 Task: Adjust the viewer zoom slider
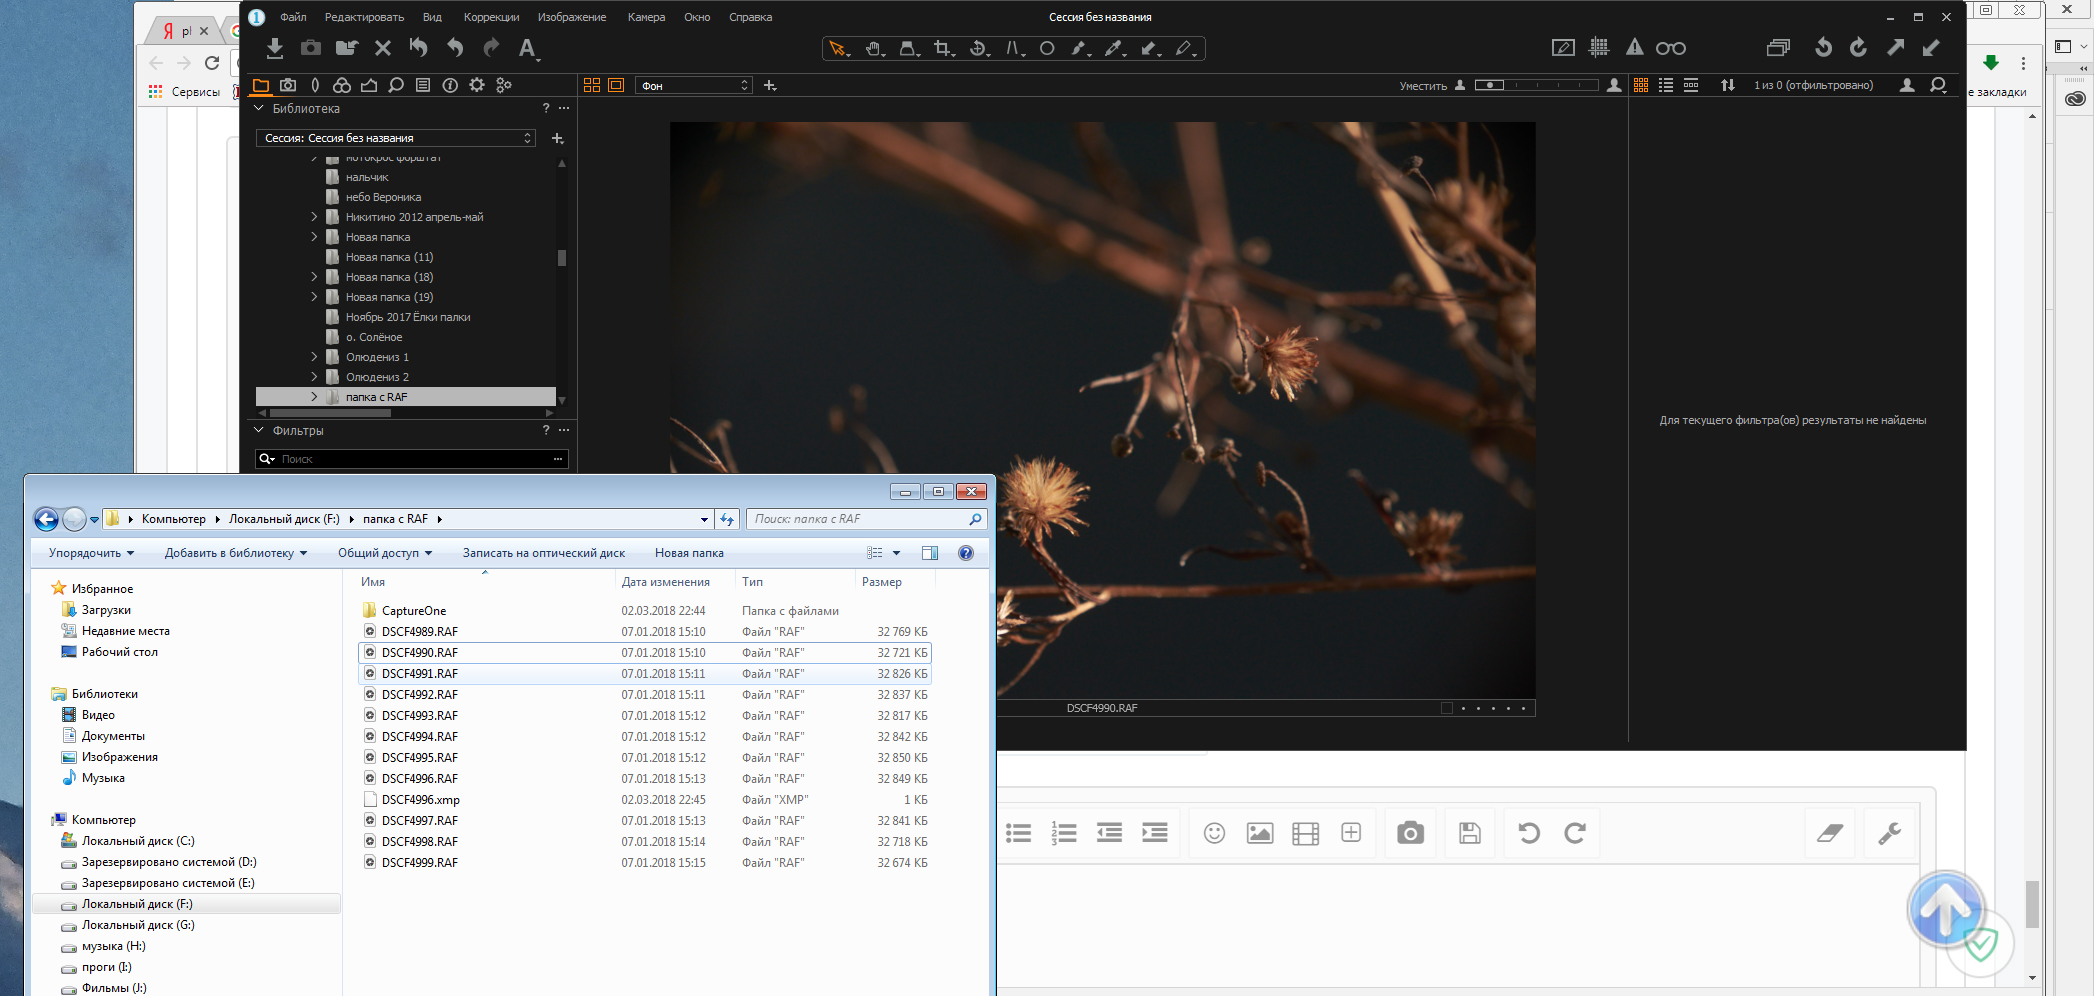click(1536, 85)
